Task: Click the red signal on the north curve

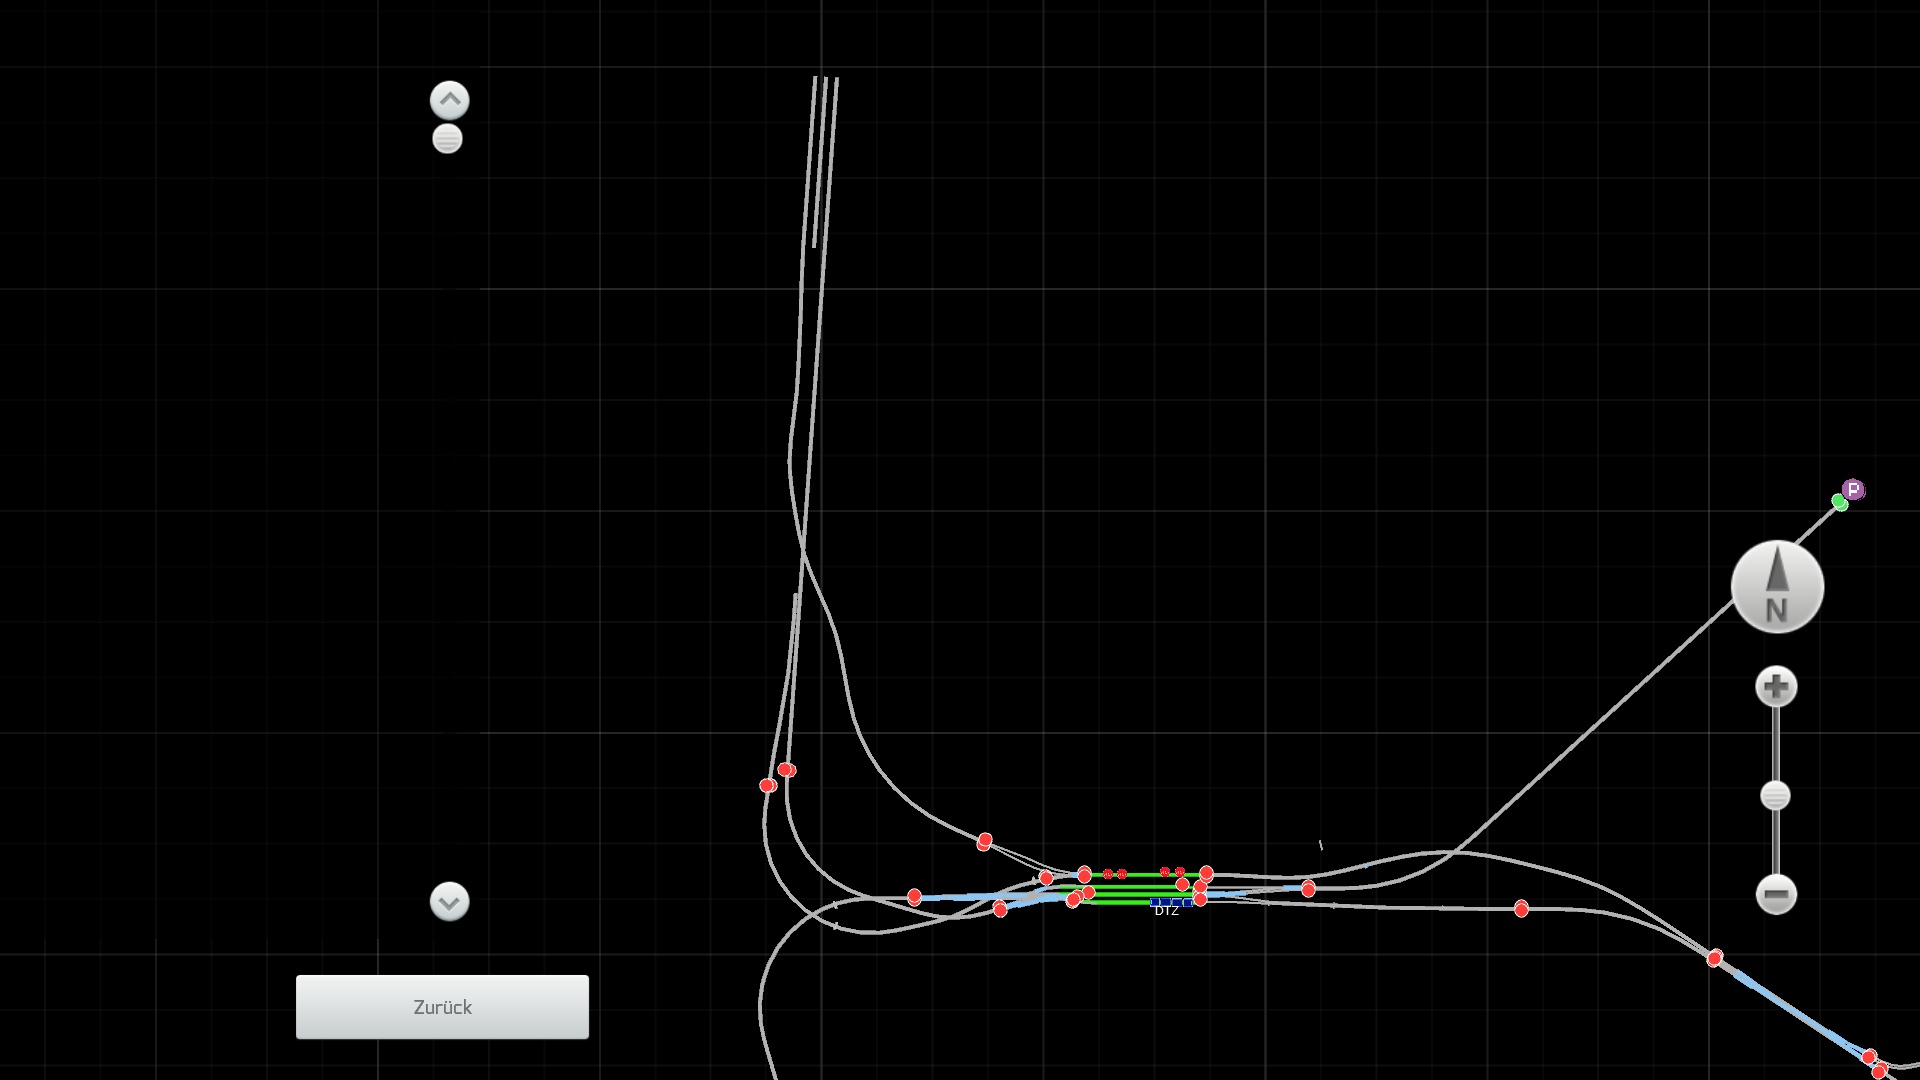Action: tap(985, 841)
